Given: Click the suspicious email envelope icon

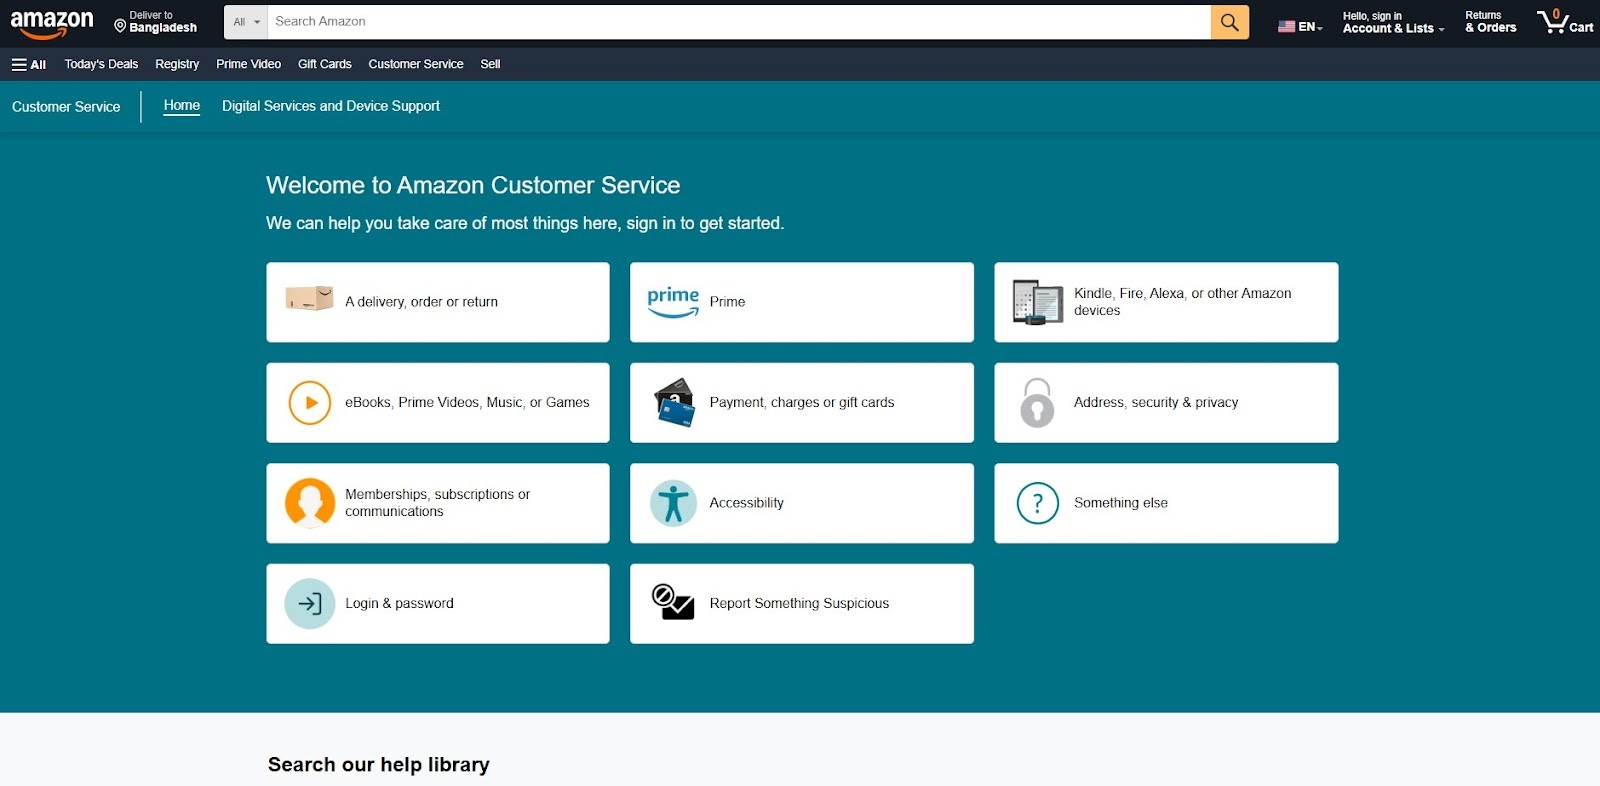Looking at the screenshot, I should 673,602.
